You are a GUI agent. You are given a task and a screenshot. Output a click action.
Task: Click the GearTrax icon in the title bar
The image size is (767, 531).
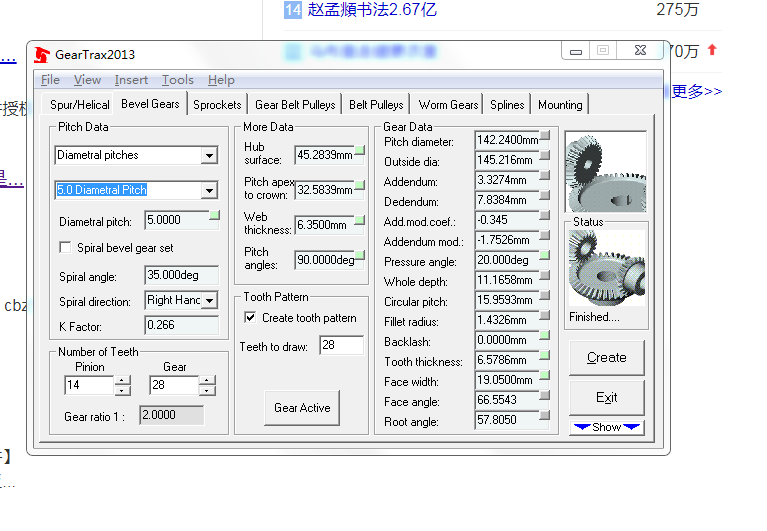[41, 54]
